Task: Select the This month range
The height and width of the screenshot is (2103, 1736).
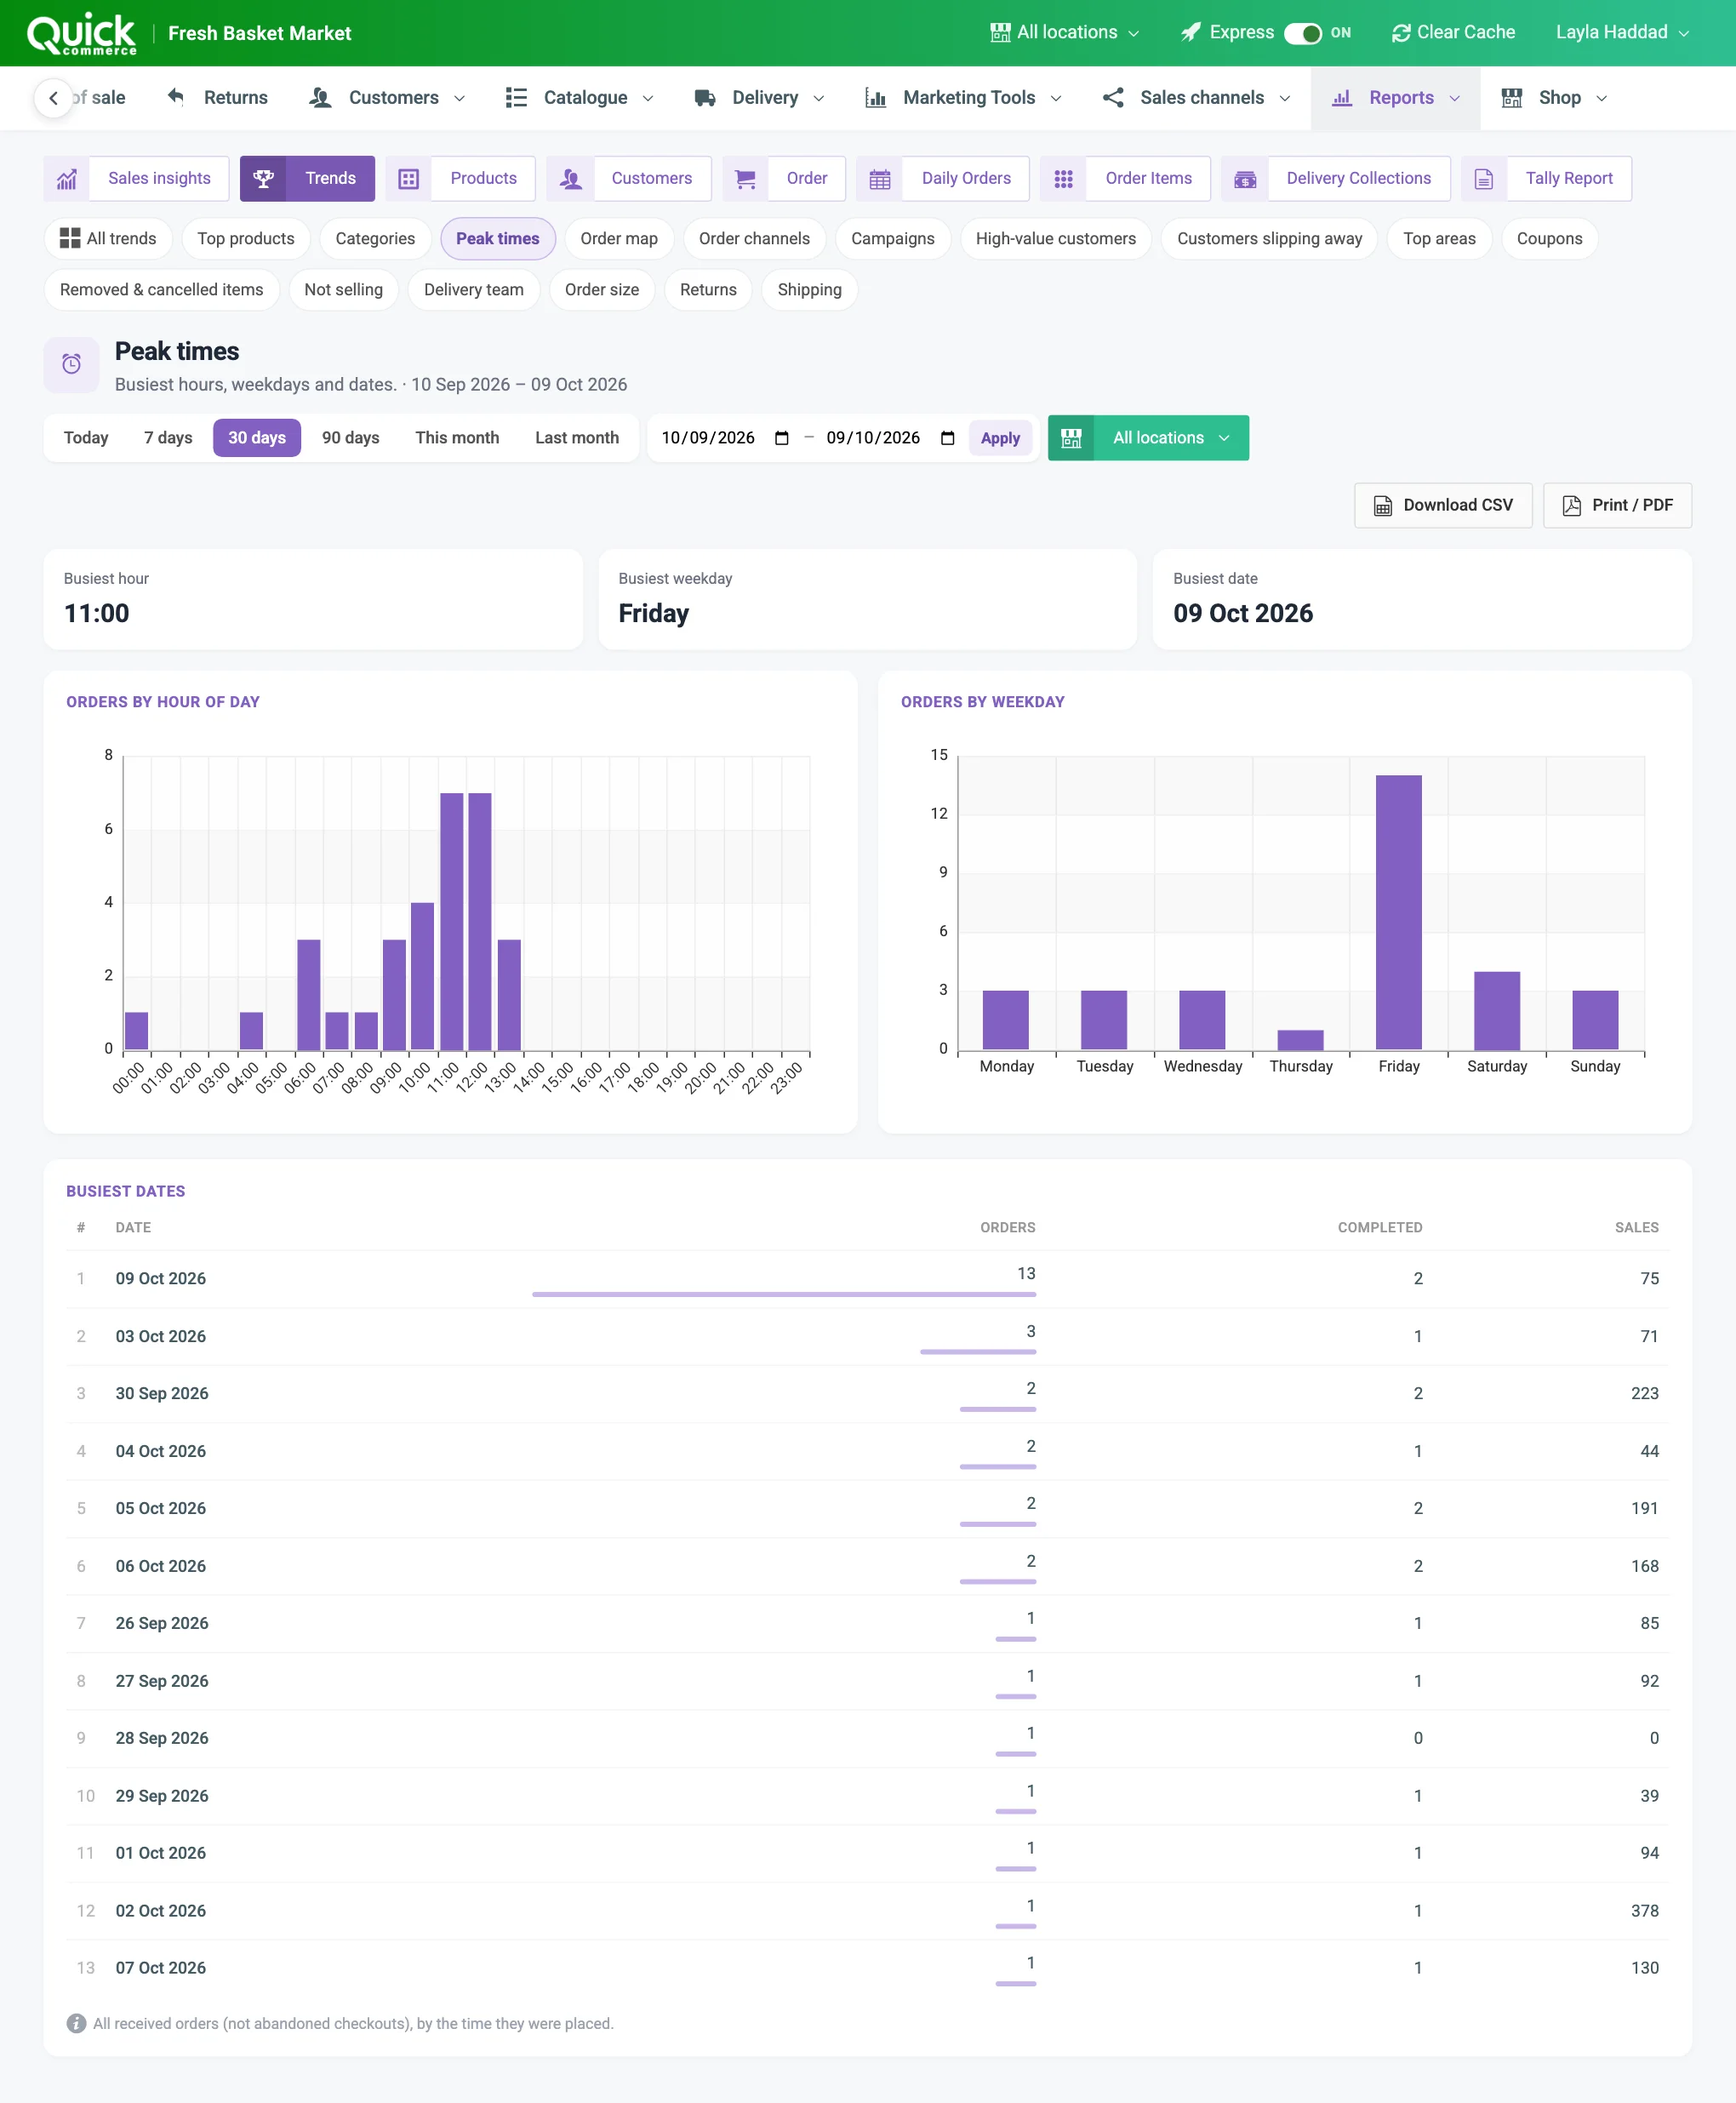Action: (457, 438)
